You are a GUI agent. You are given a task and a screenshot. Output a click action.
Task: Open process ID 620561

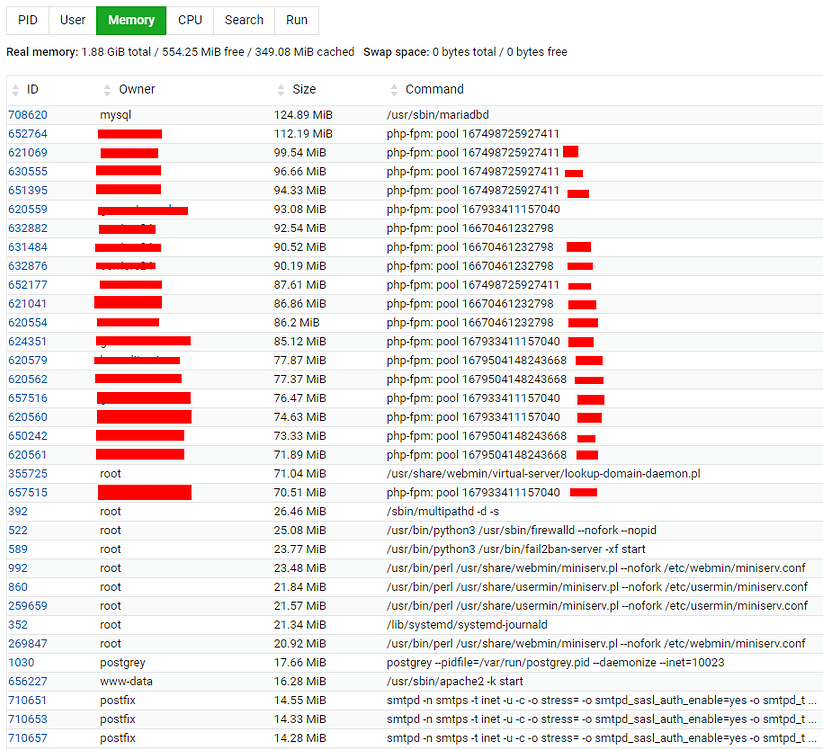(x=28, y=455)
